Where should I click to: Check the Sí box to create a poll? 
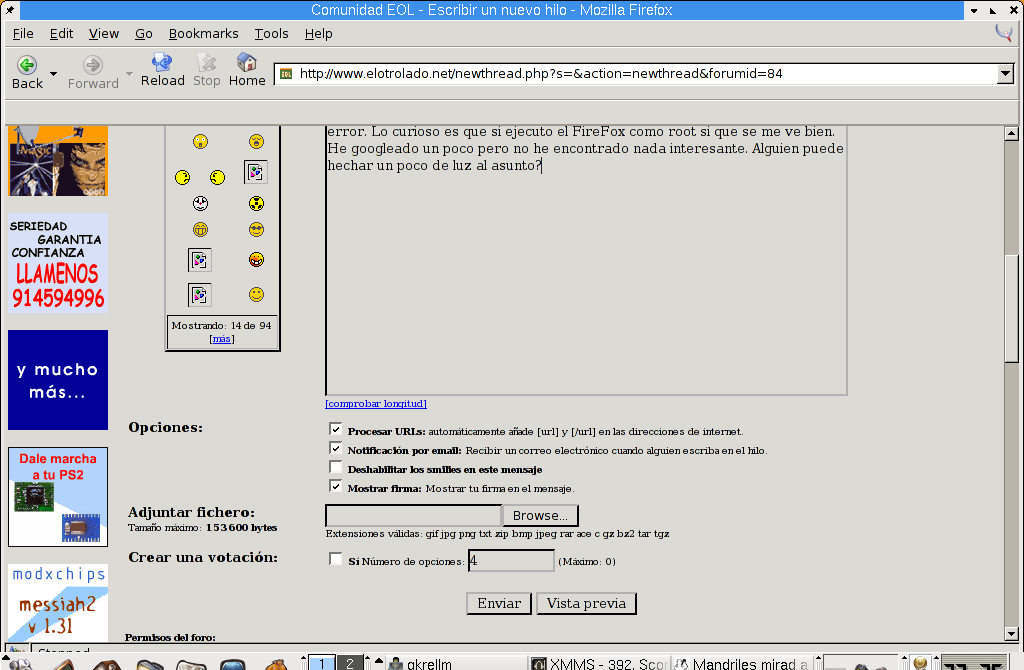pos(336,559)
